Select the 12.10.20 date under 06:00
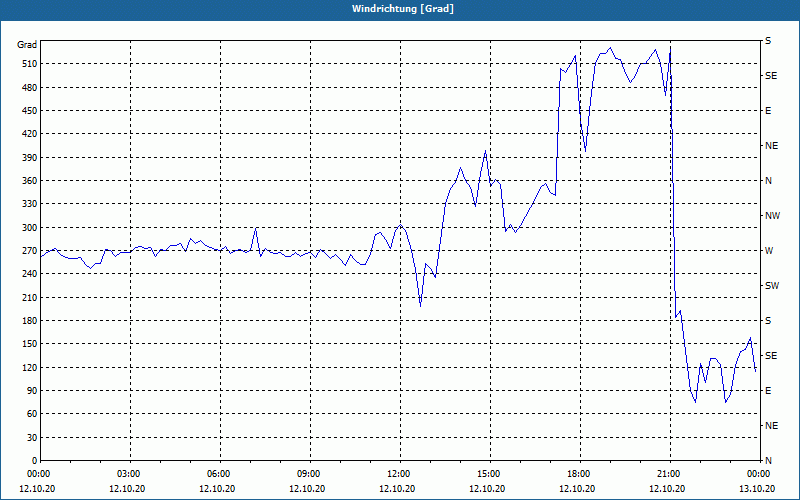Screen dimensions: 800x500 click(217, 489)
